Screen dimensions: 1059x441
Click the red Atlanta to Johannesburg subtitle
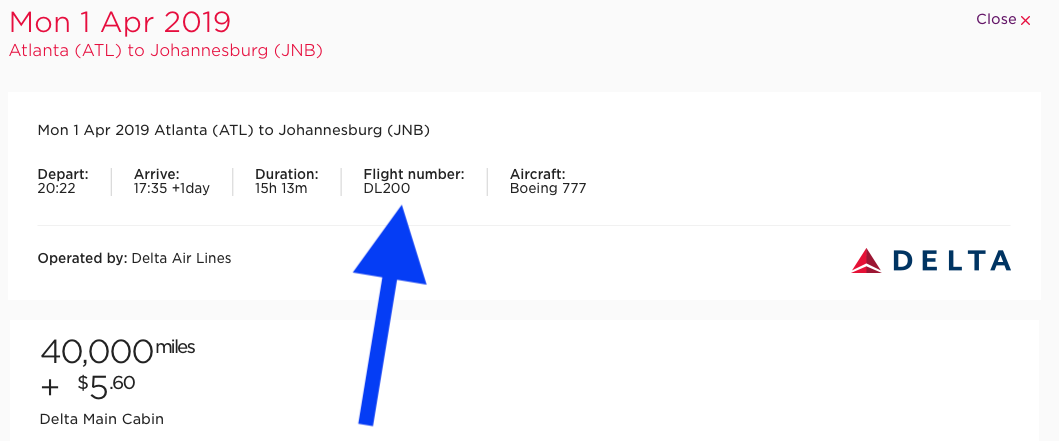coord(166,50)
